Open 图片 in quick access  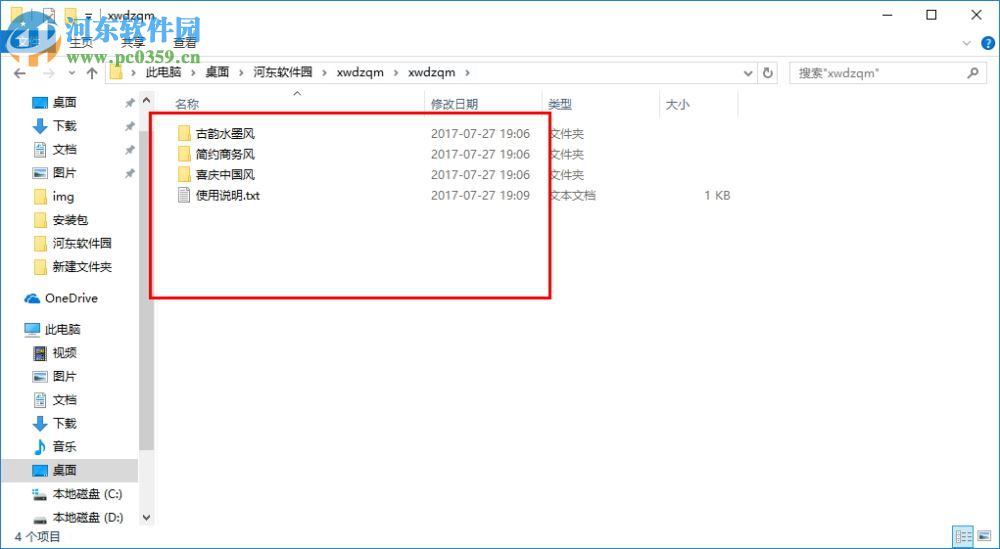coord(64,173)
